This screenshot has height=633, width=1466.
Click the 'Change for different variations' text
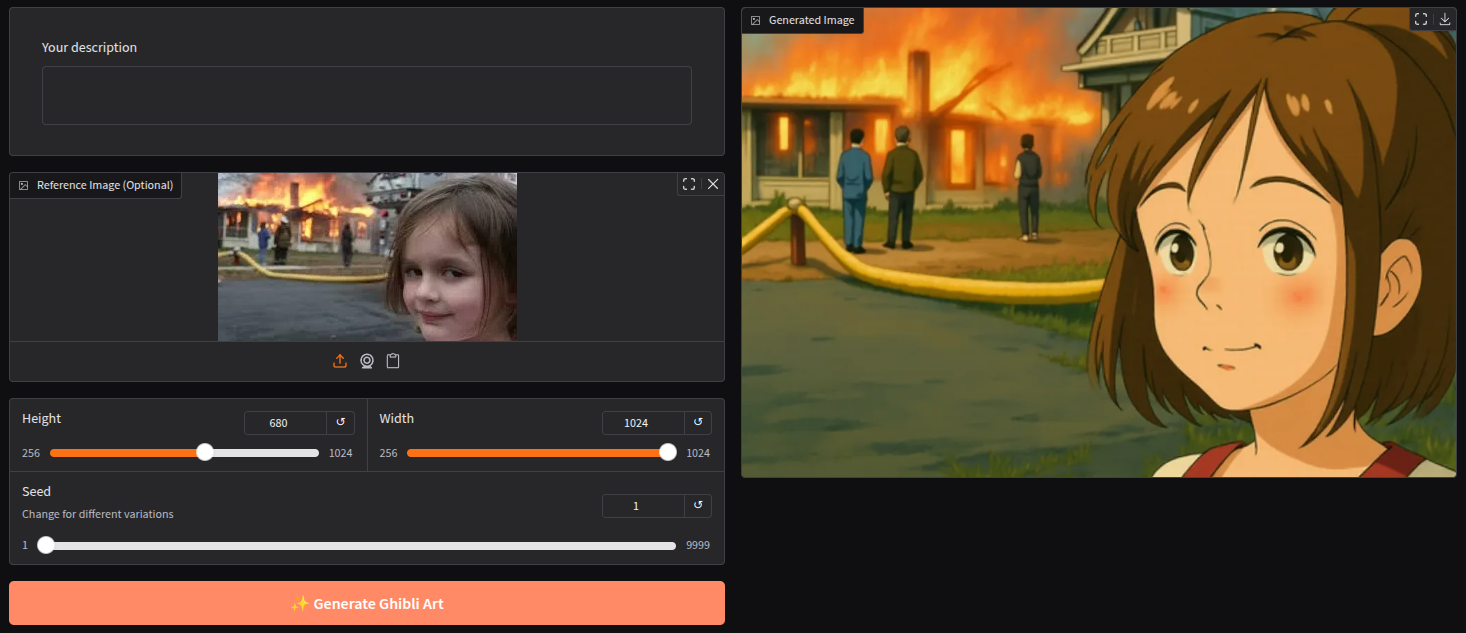tap(98, 514)
